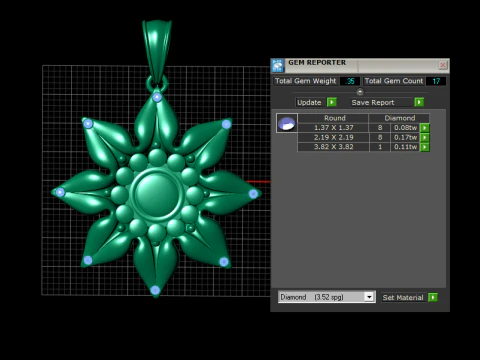Click green arrow for 3.82 X 3.82 row

click(x=425, y=147)
